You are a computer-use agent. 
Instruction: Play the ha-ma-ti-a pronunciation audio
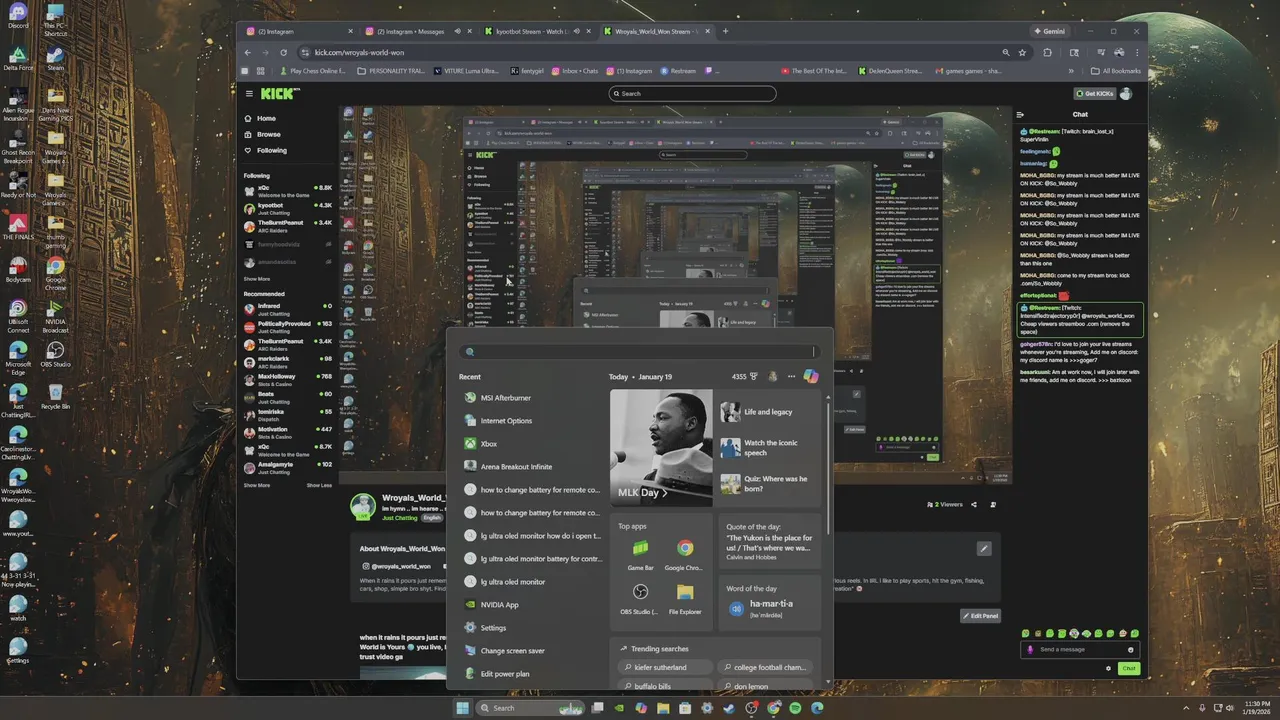[x=736, y=608]
